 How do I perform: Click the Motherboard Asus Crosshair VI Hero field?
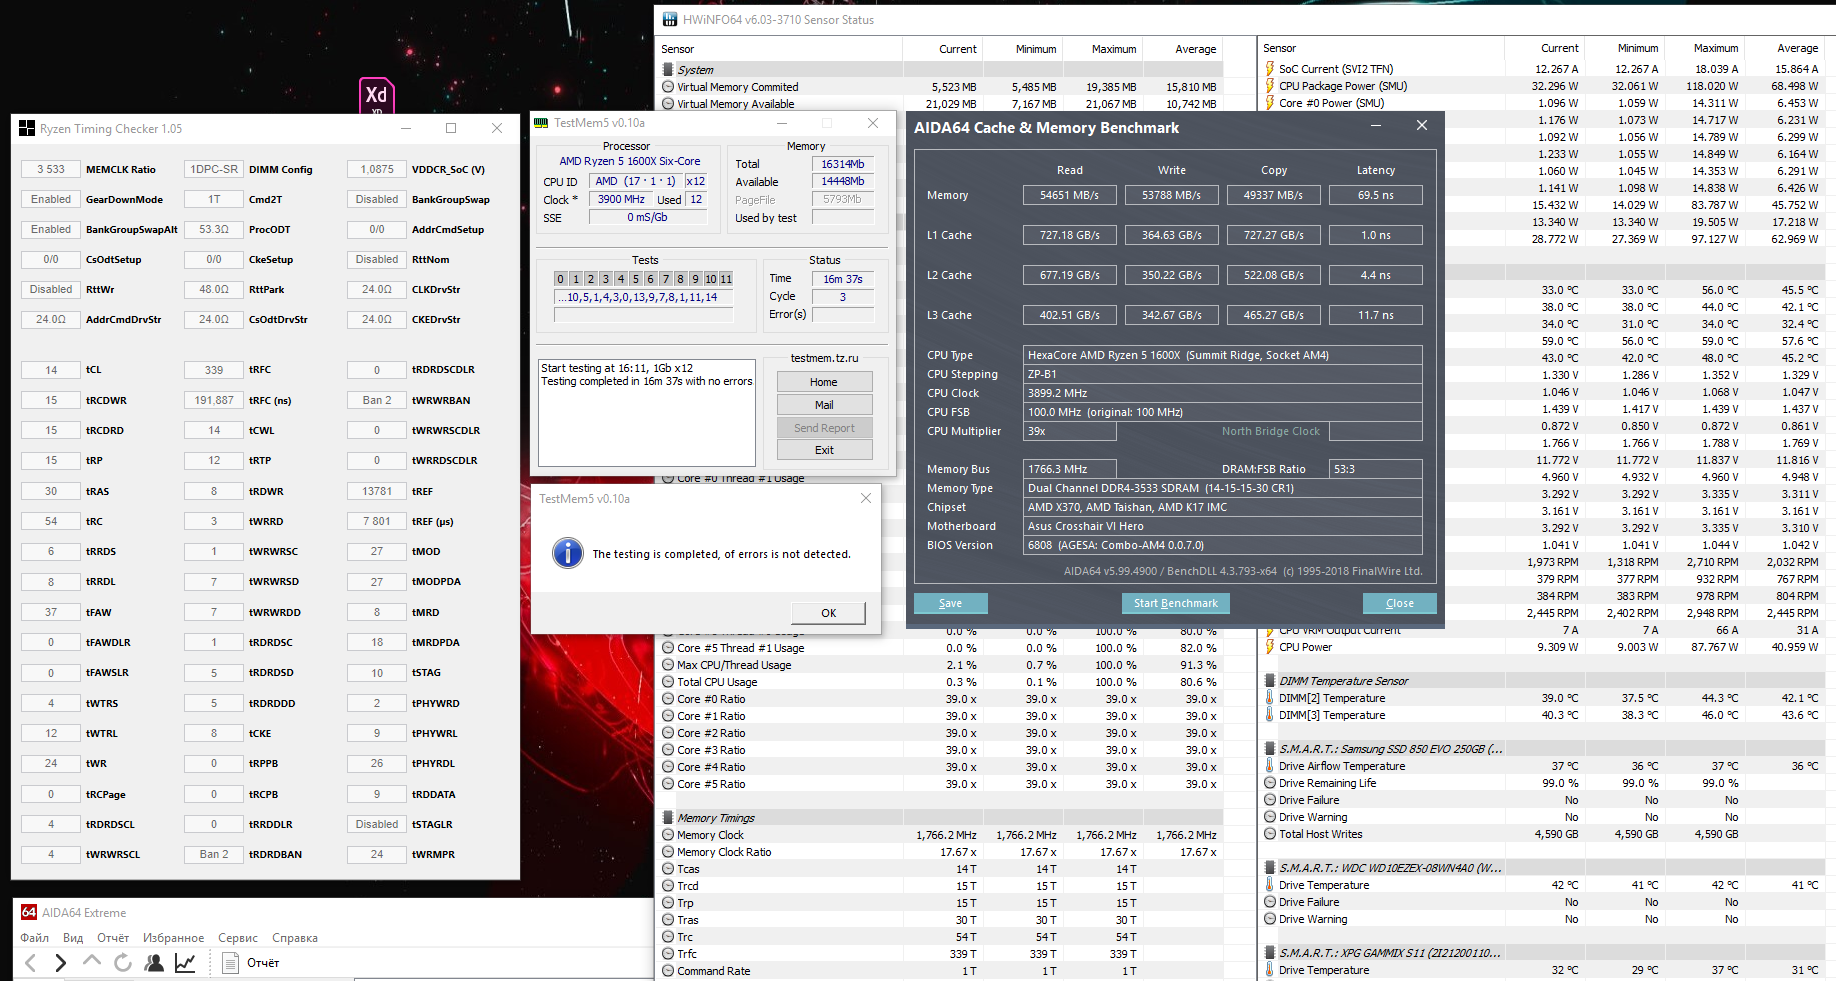point(1223,526)
